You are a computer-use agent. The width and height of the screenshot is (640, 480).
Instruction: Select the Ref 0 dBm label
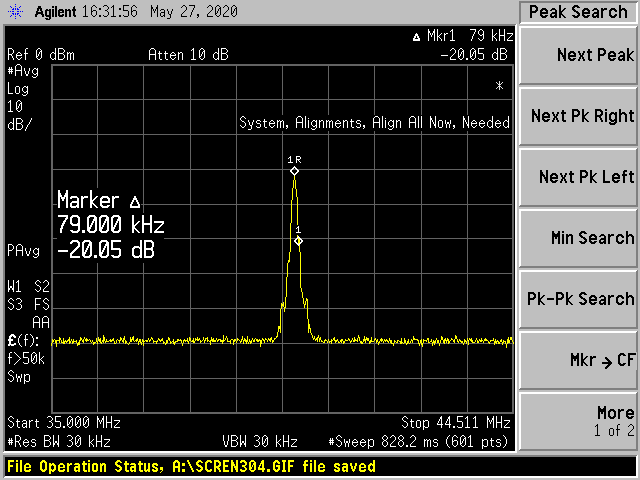tap(41, 54)
